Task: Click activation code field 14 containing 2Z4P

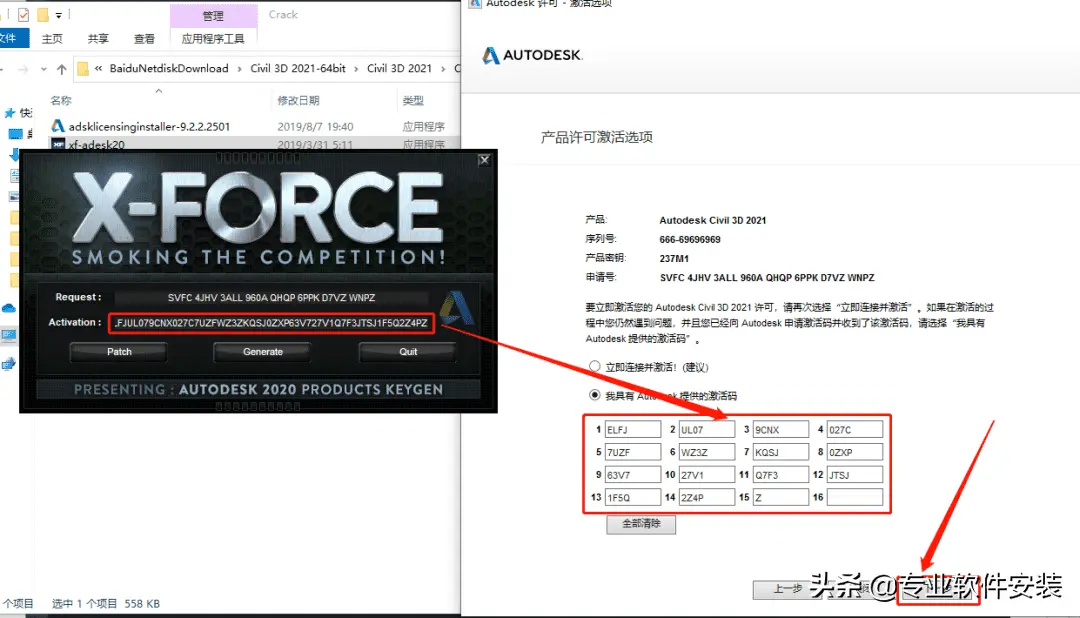Action: (707, 497)
